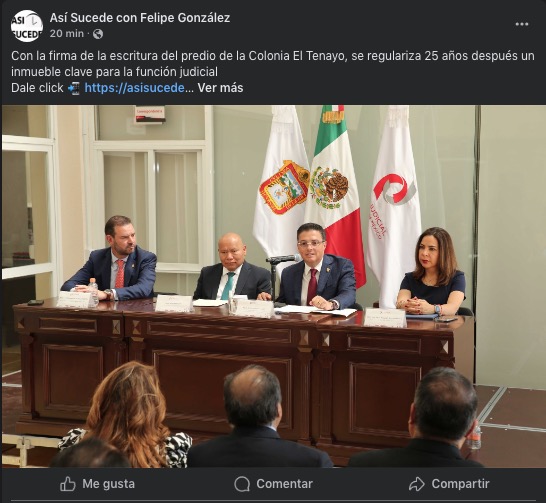Image resolution: width=546 pixels, height=503 pixels.
Task: Click the thumbs-up Like icon
Action: click(x=68, y=484)
